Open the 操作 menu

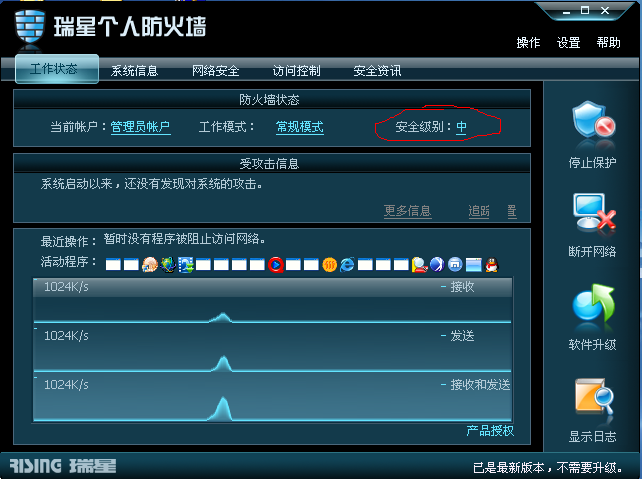(528, 43)
